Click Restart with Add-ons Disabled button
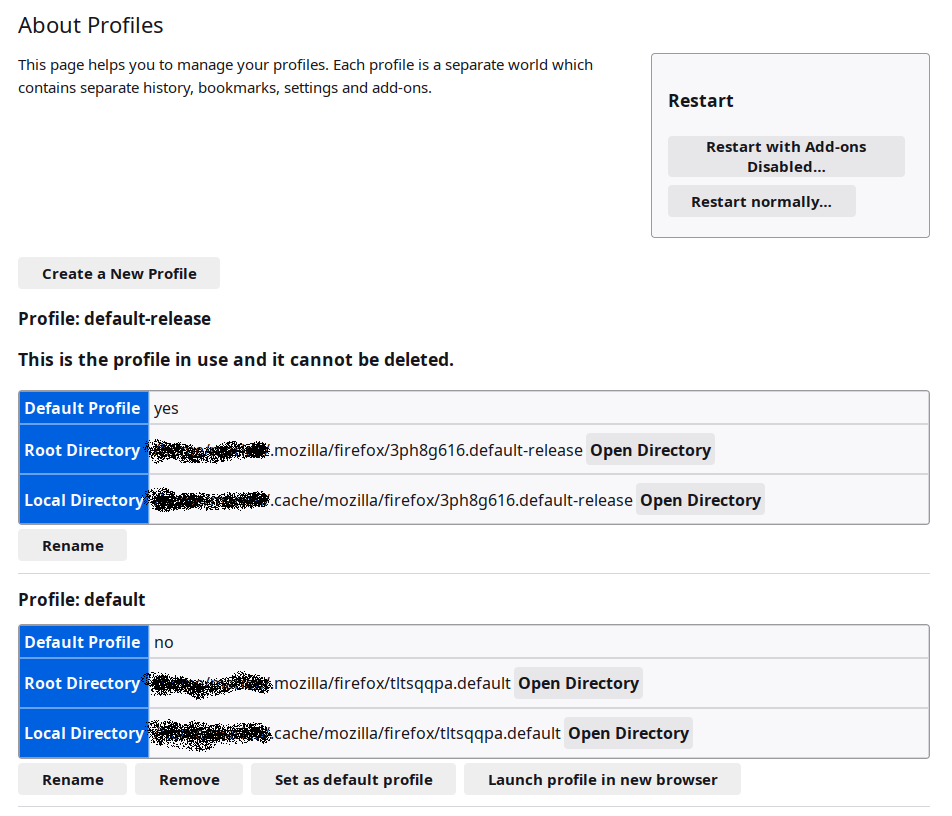 (x=786, y=157)
